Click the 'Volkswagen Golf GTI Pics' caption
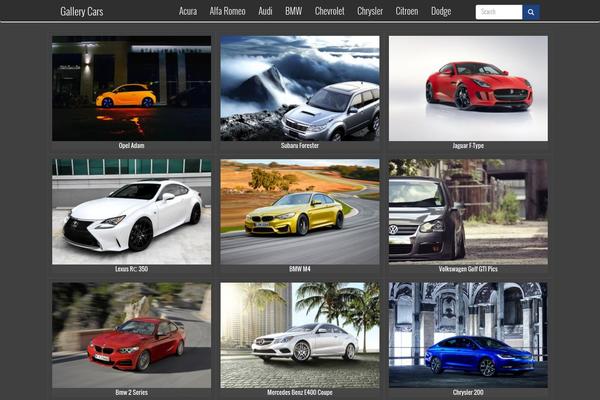This screenshot has height=400, width=600. tap(468, 269)
